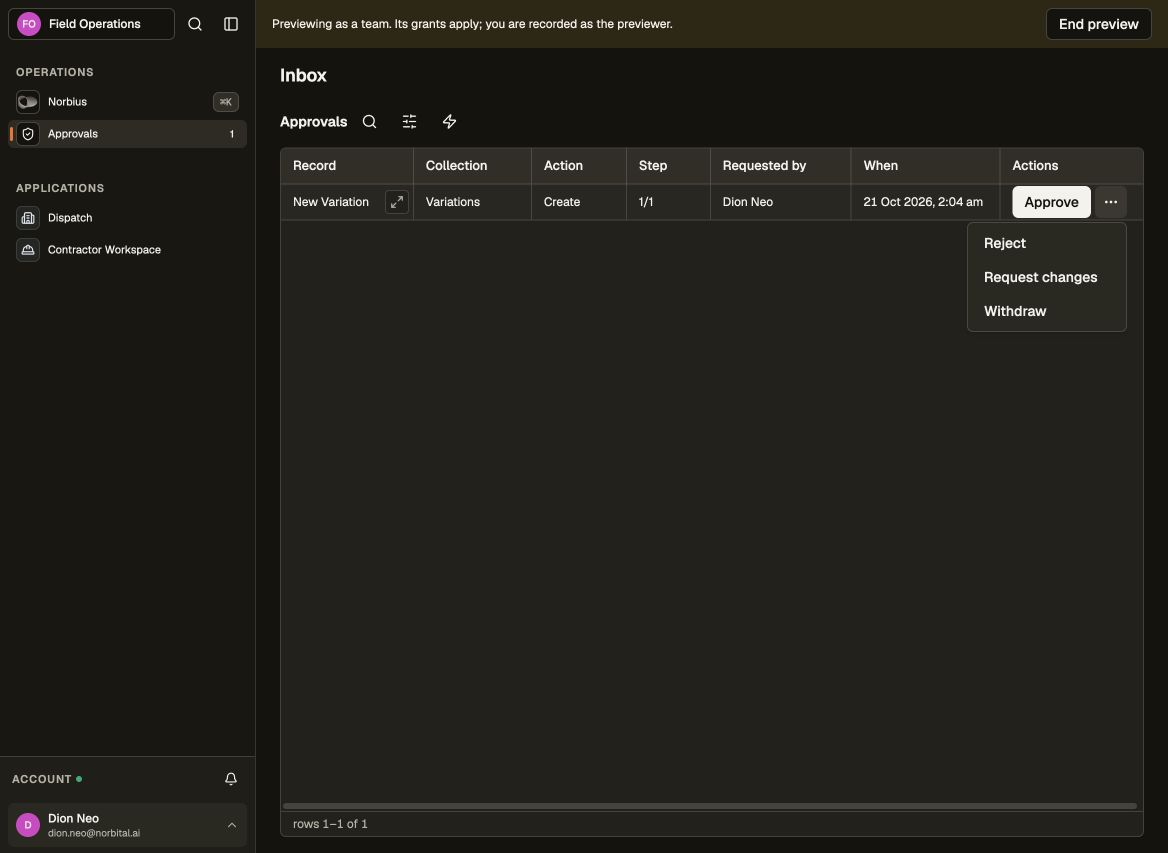Click the End preview button
Screen dimensions: 1168x853
1099,24
